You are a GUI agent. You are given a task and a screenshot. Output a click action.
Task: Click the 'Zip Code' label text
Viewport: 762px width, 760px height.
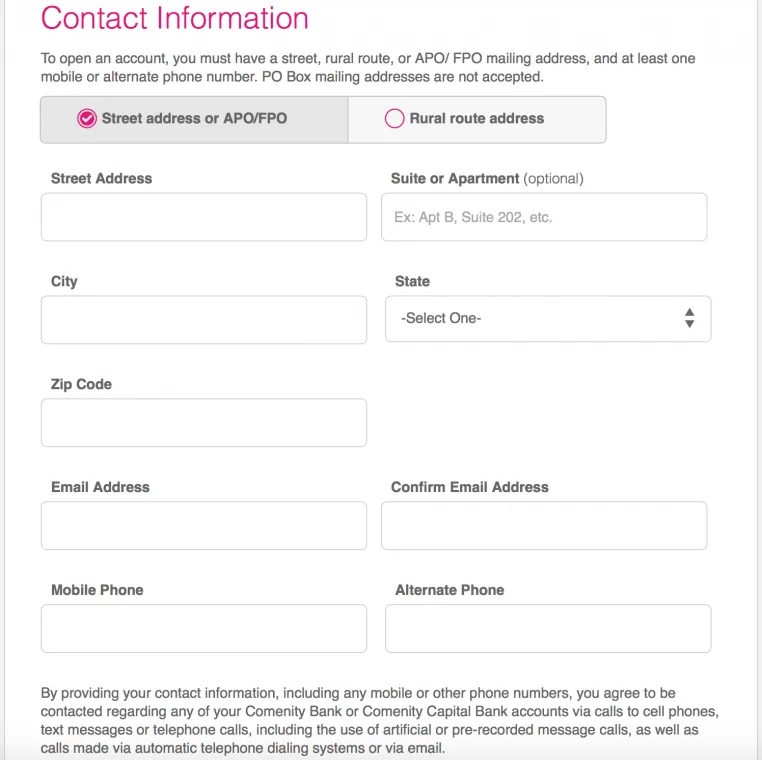click(x=82, y=384)
